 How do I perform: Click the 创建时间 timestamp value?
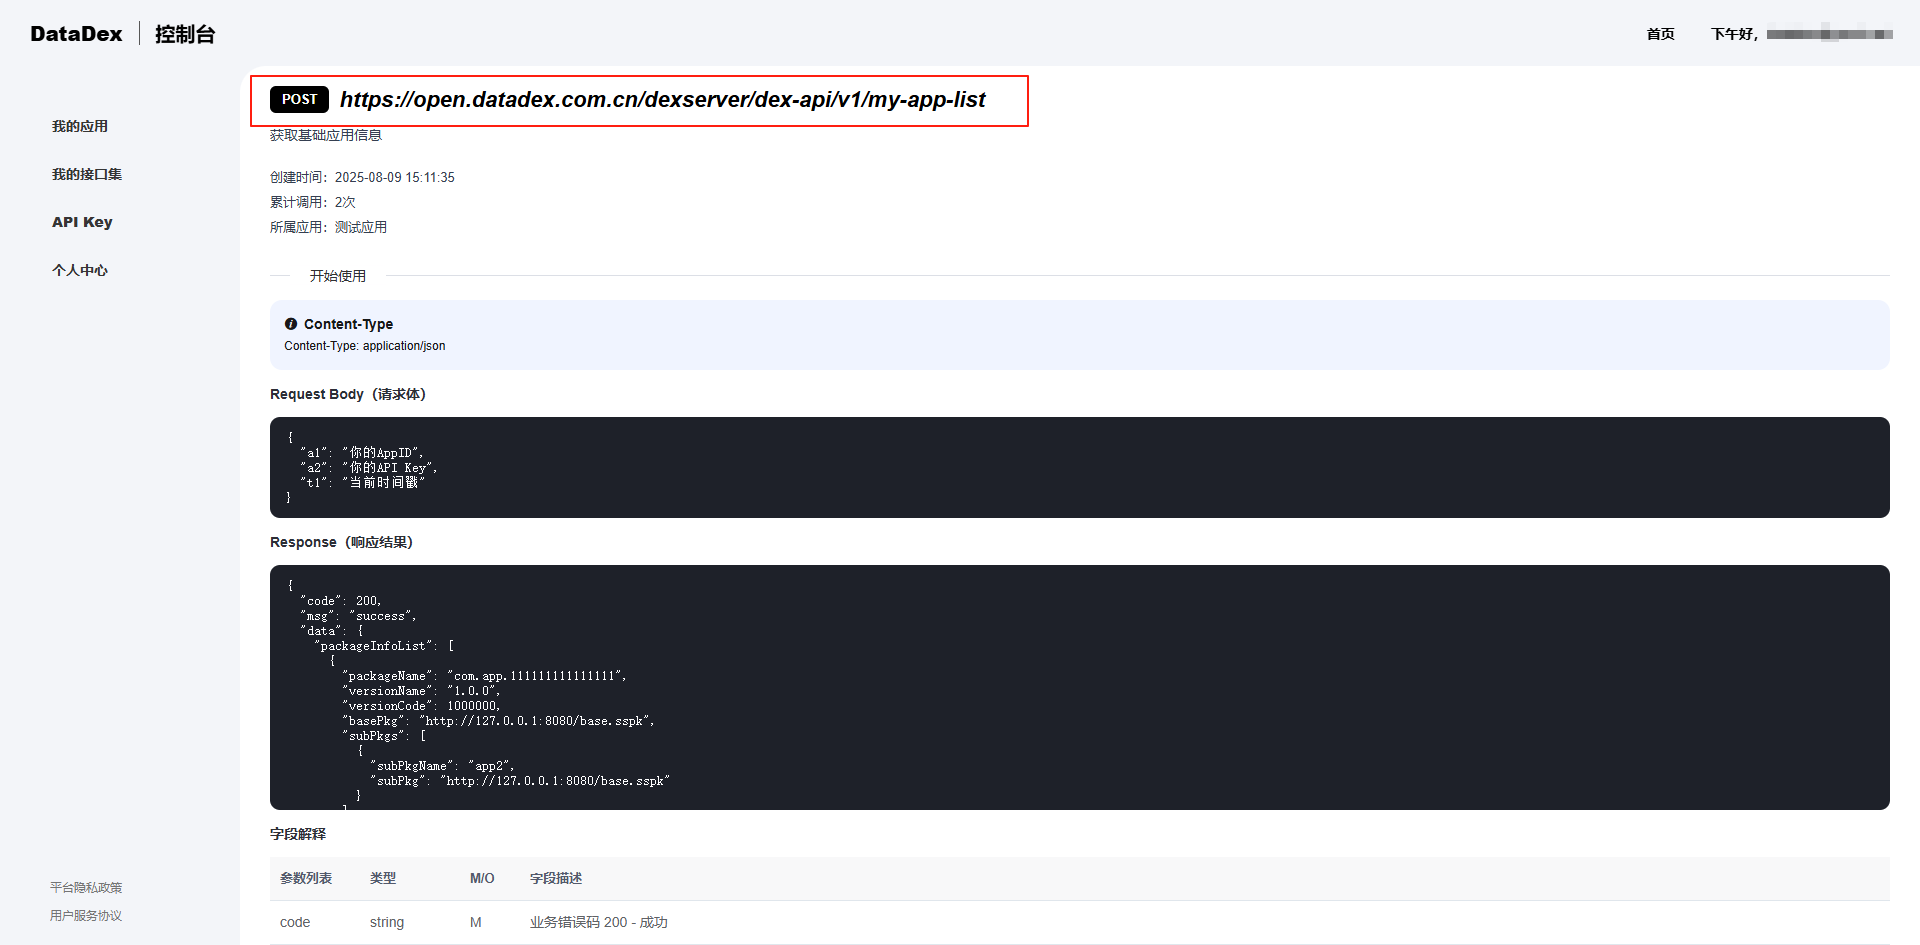pos(394,177)
